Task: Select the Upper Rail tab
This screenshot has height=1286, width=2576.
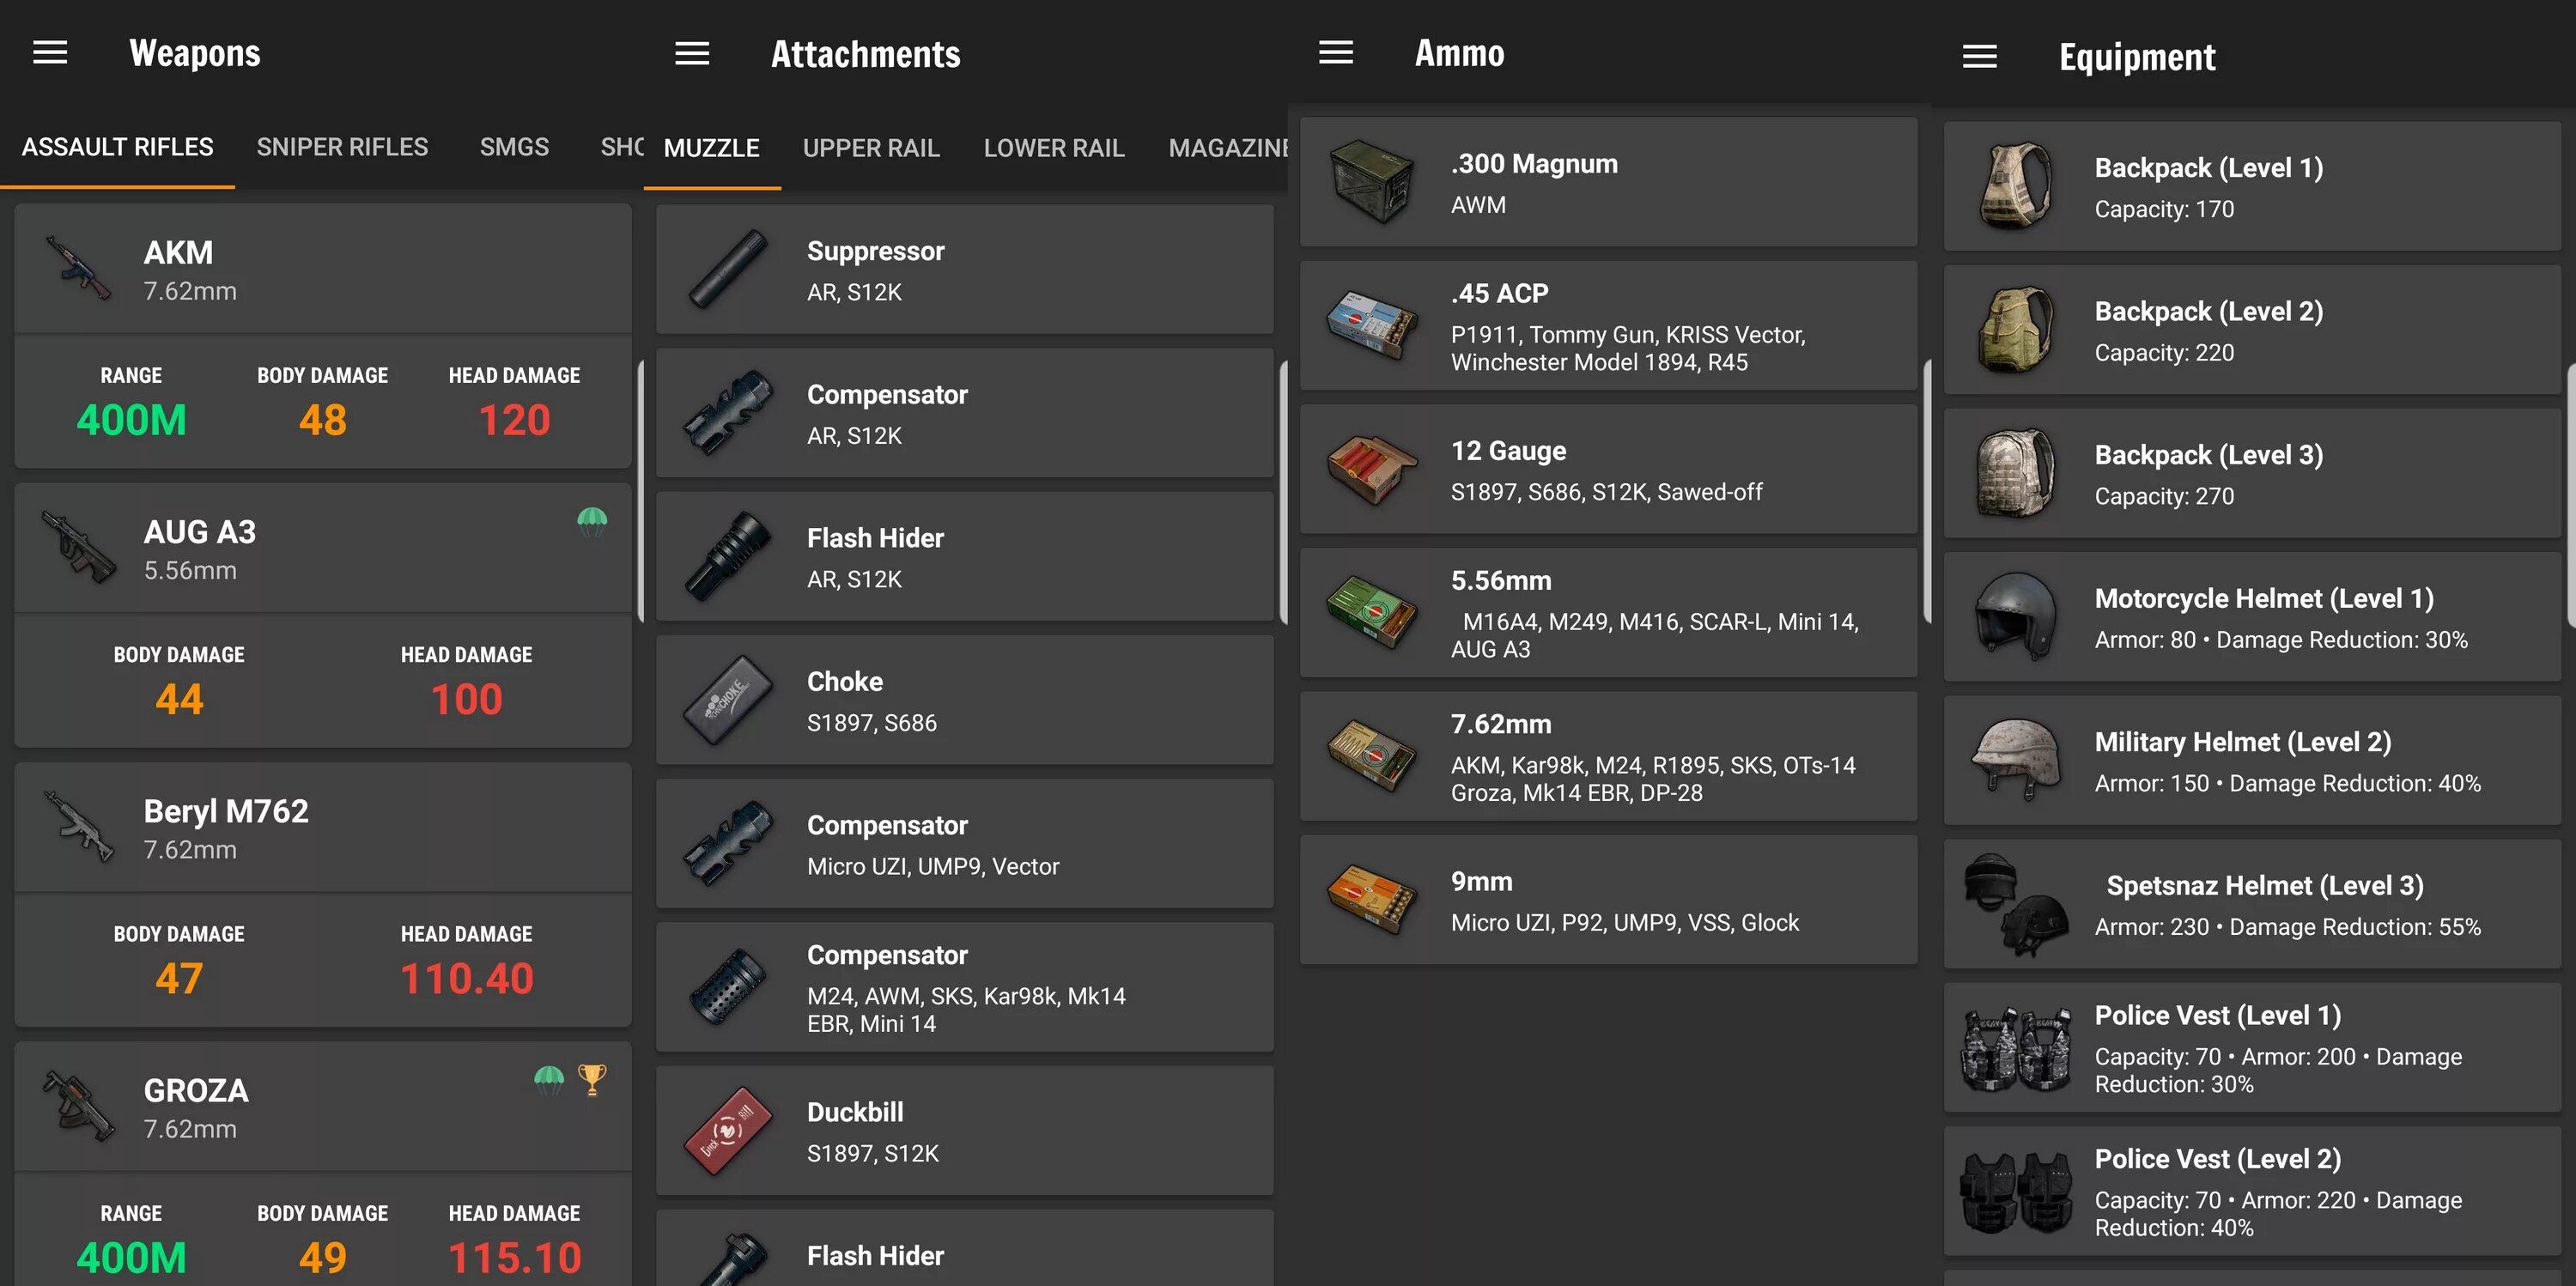Action: tap(871, 148)
